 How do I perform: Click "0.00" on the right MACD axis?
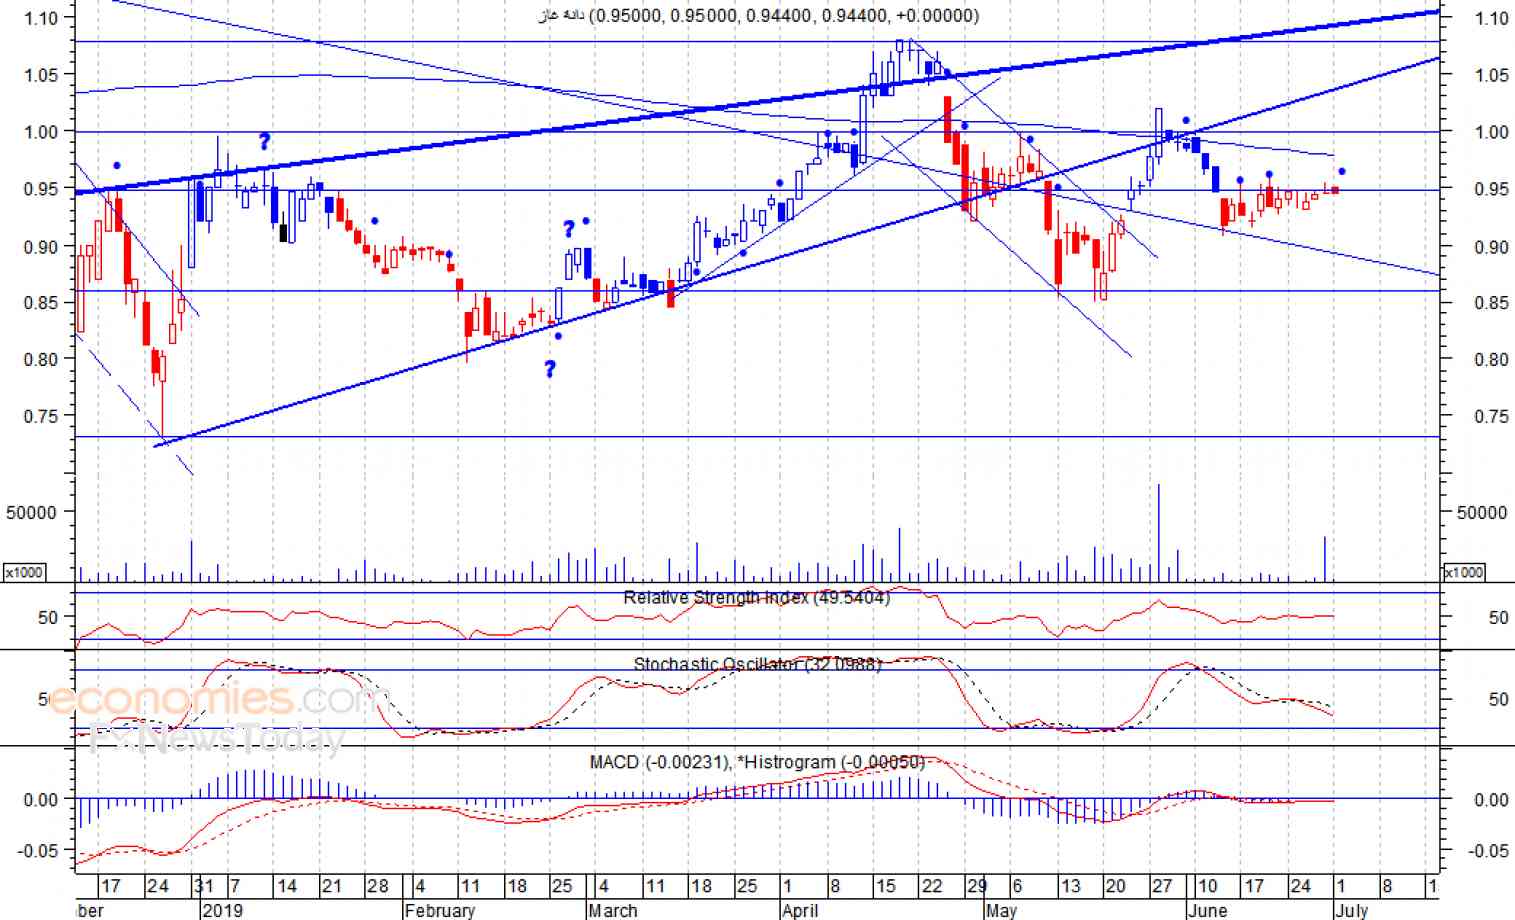(1491, 800)
